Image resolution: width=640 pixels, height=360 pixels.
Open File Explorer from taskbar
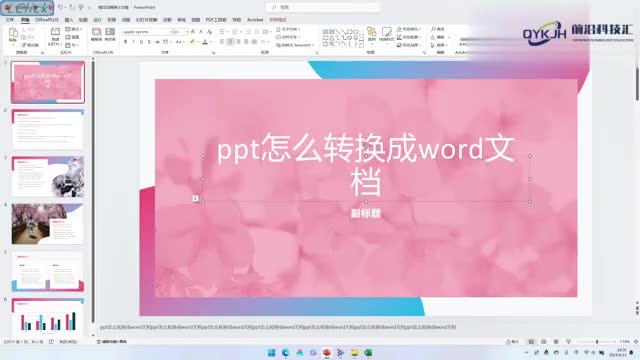coord(354,353)
